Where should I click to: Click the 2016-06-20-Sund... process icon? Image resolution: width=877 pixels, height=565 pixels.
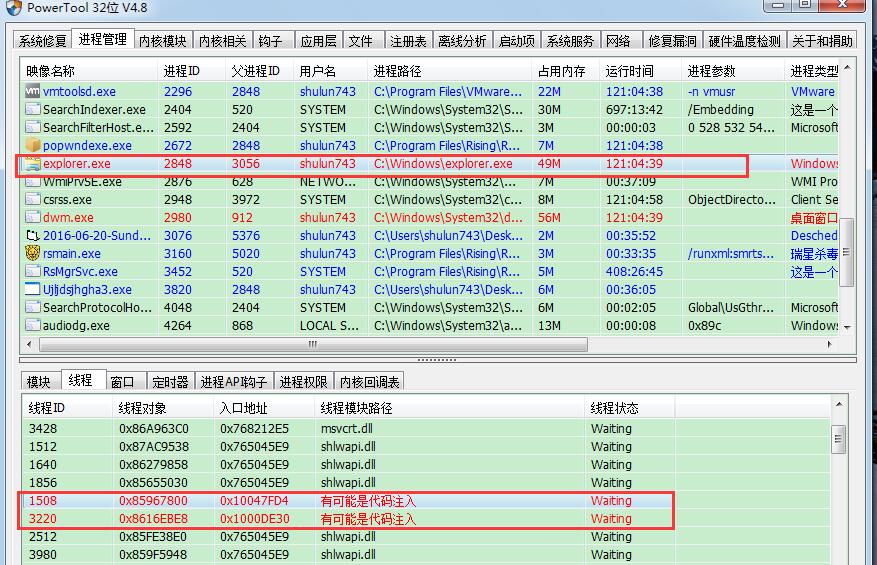[x=32, y=236]
